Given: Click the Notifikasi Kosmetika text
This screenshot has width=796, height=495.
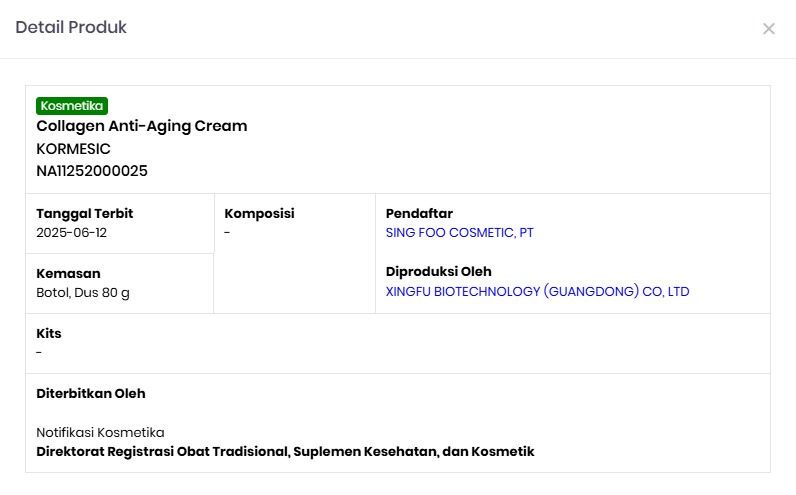Looking at the screenshot, I should 100,432.
